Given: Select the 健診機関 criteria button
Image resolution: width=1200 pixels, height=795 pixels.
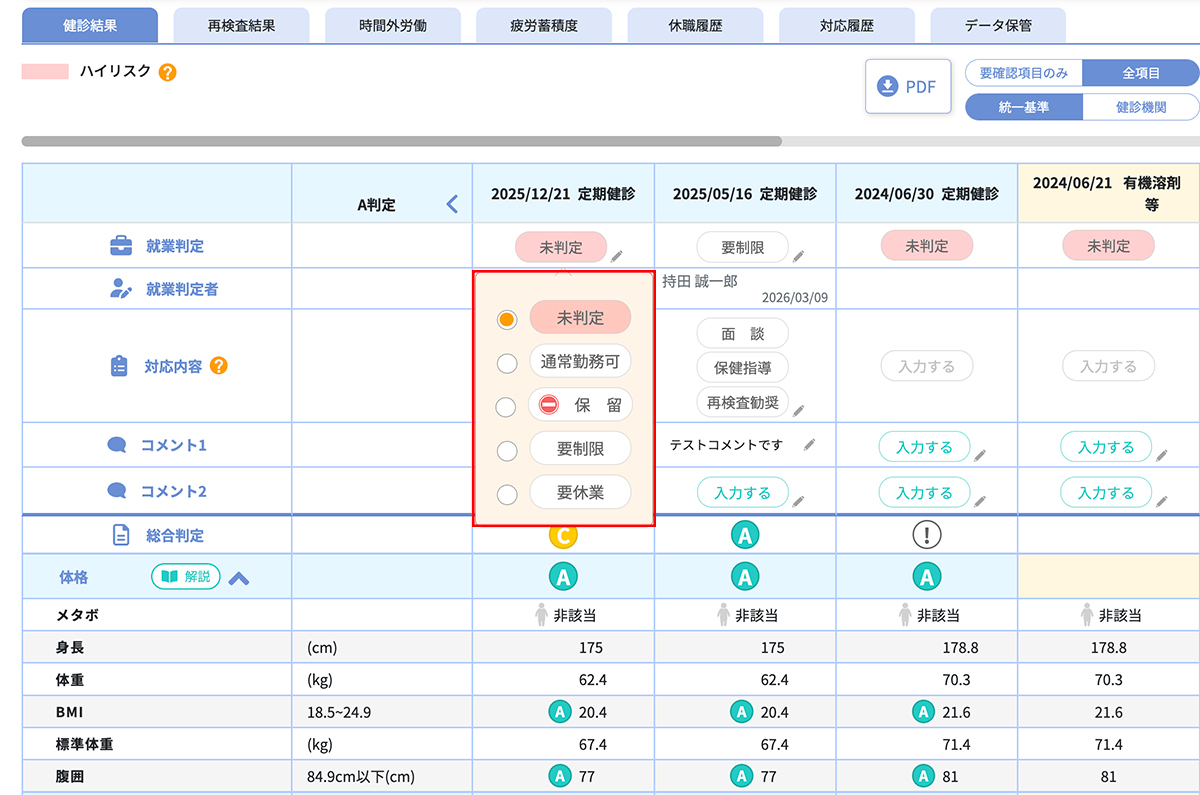Looking at the screenshot, I should 1140,107.
